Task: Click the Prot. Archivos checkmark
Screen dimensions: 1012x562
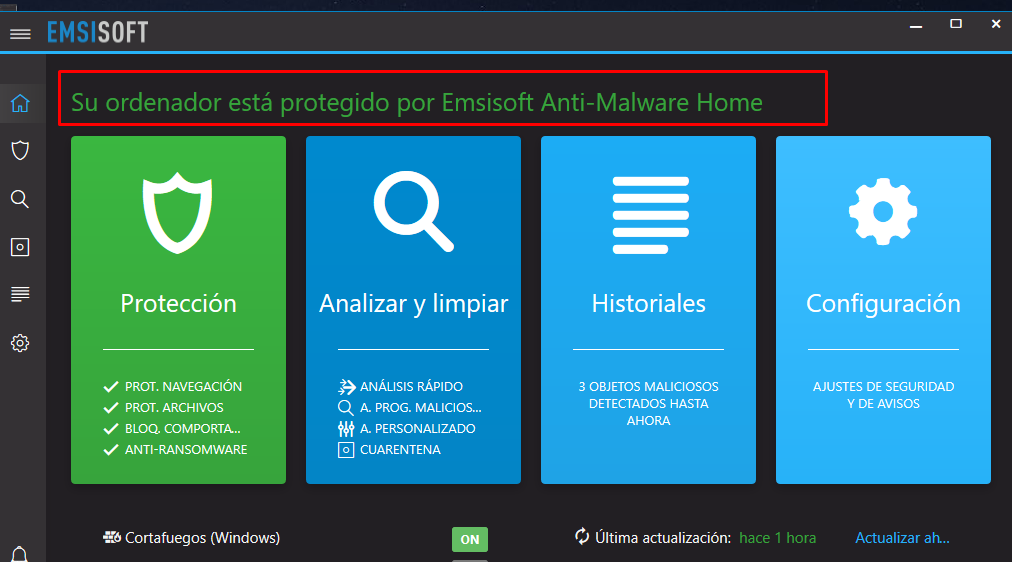Action: [x=111, y=408]
